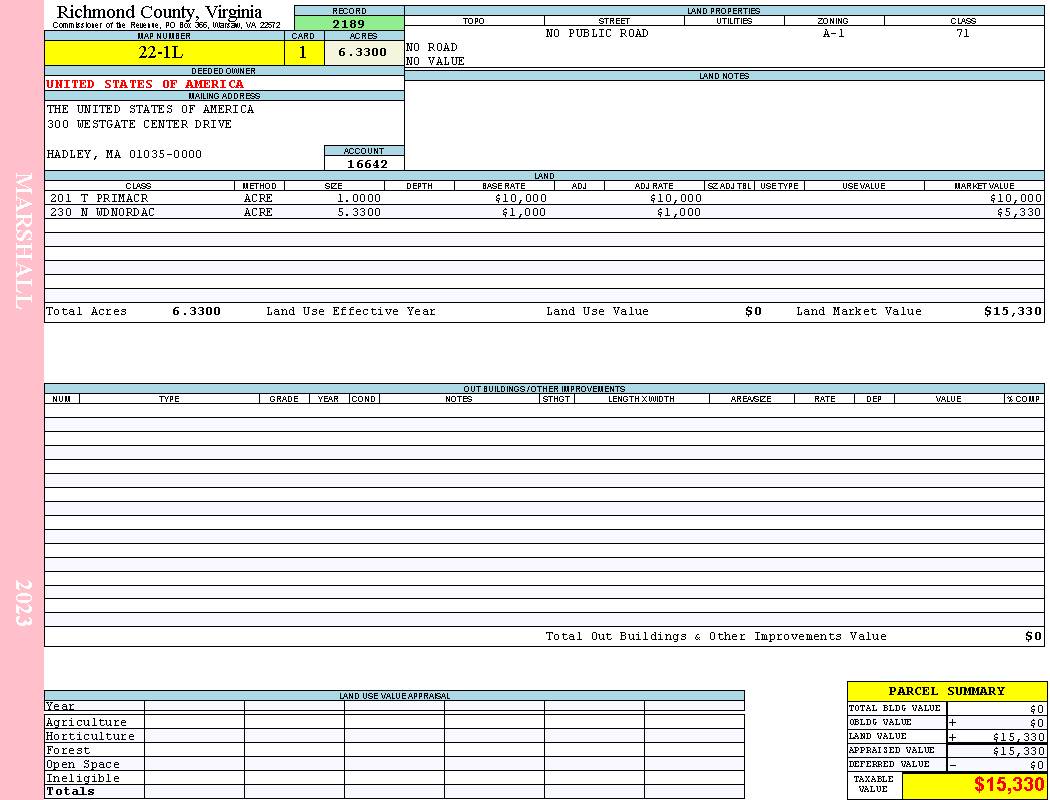Select the APPRAISED VALUE $15,330 amount
Viewport: 1050px width, 800px height.
(x=1019, y=751)
